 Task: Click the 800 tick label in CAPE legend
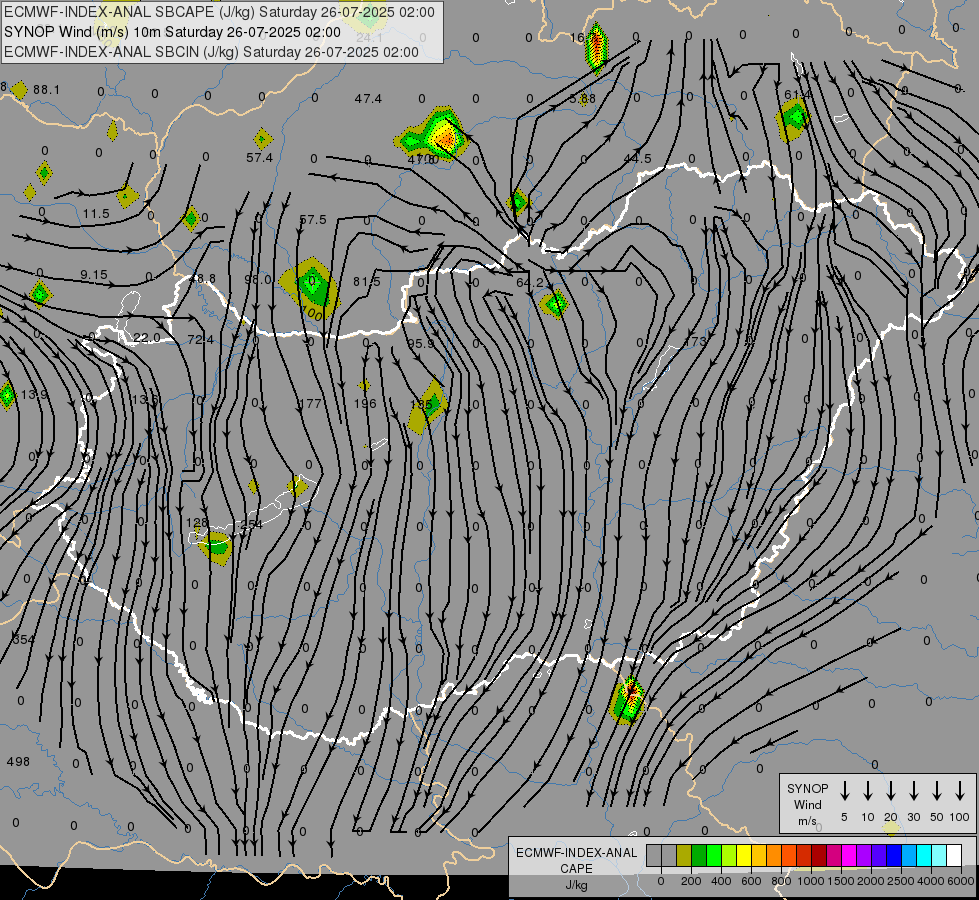tap(781, 881)
